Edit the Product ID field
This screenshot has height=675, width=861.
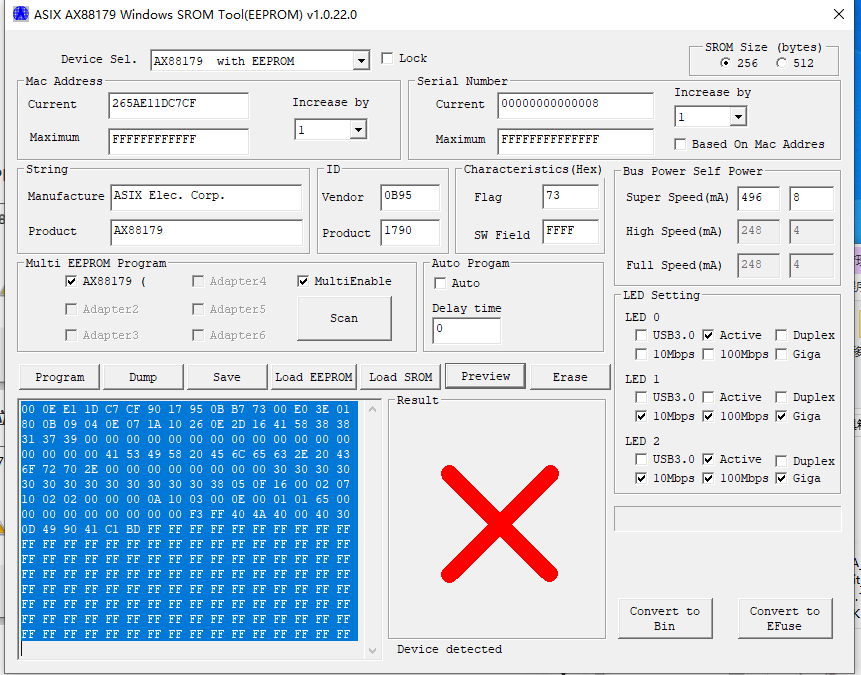click(x=410, y=232)
